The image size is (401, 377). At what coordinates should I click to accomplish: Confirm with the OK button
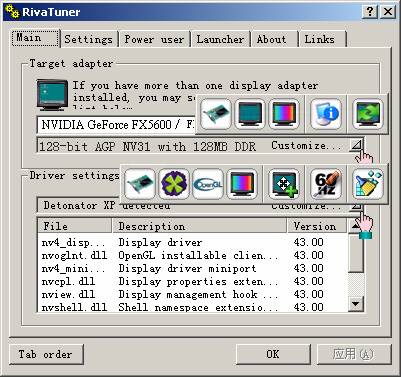pos(273,354)
